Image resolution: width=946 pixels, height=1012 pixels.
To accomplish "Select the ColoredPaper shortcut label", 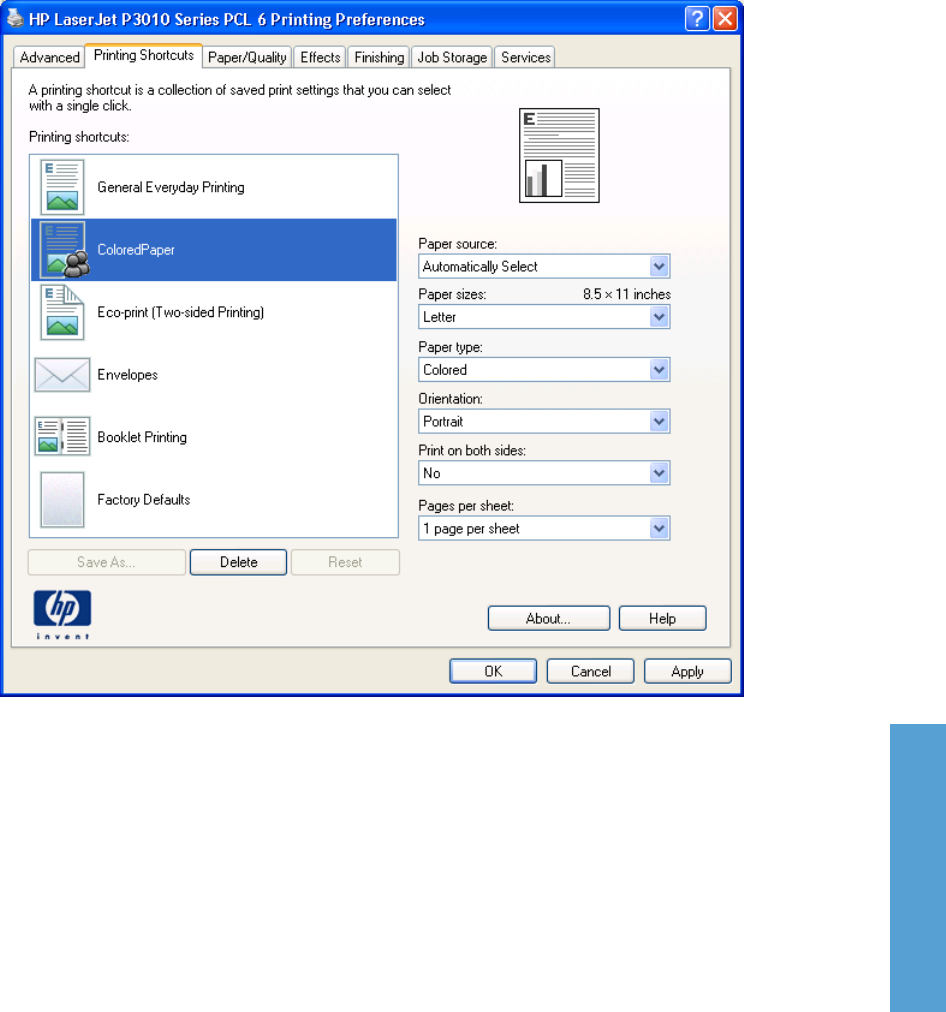I will (x=136, y=250).
